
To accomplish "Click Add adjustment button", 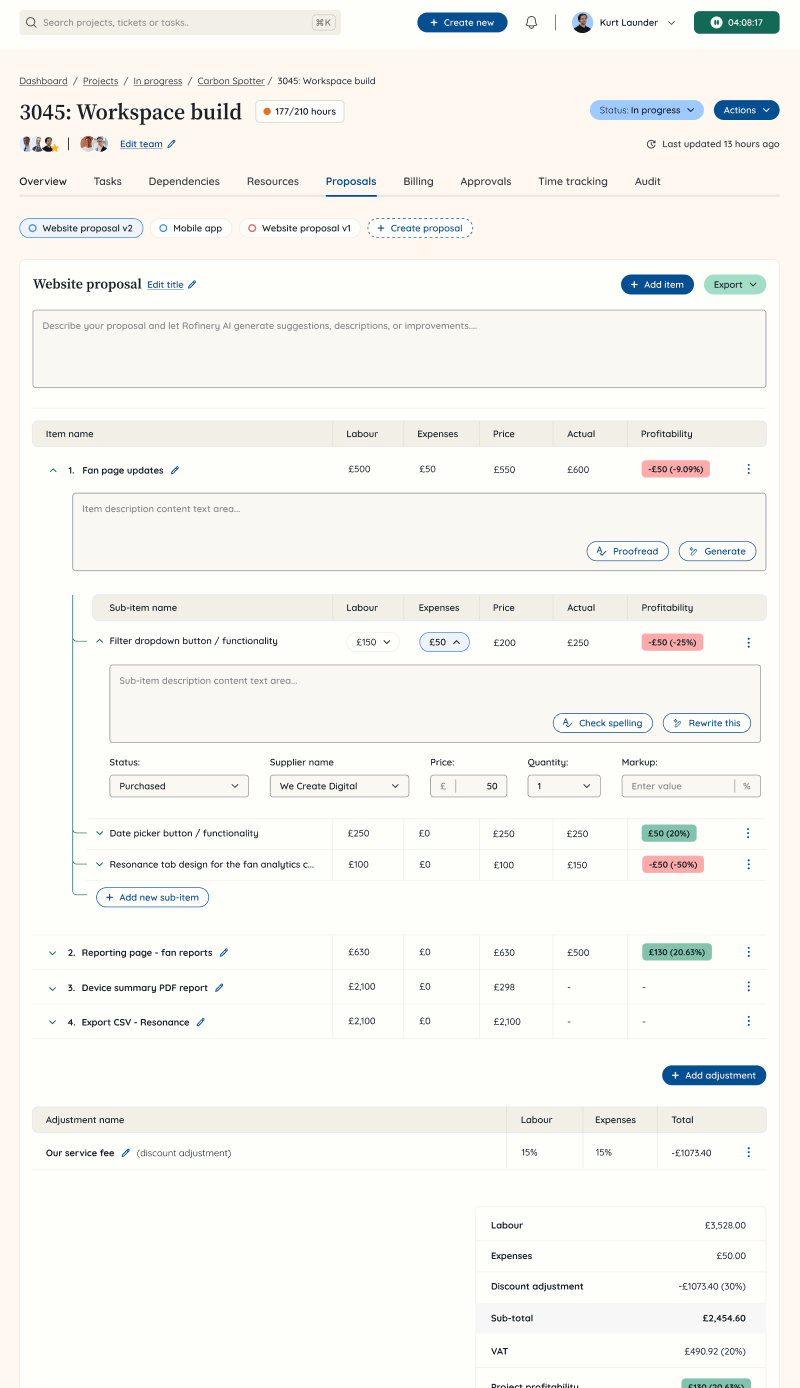I will pyautogui.click(x=714, y=1075).
